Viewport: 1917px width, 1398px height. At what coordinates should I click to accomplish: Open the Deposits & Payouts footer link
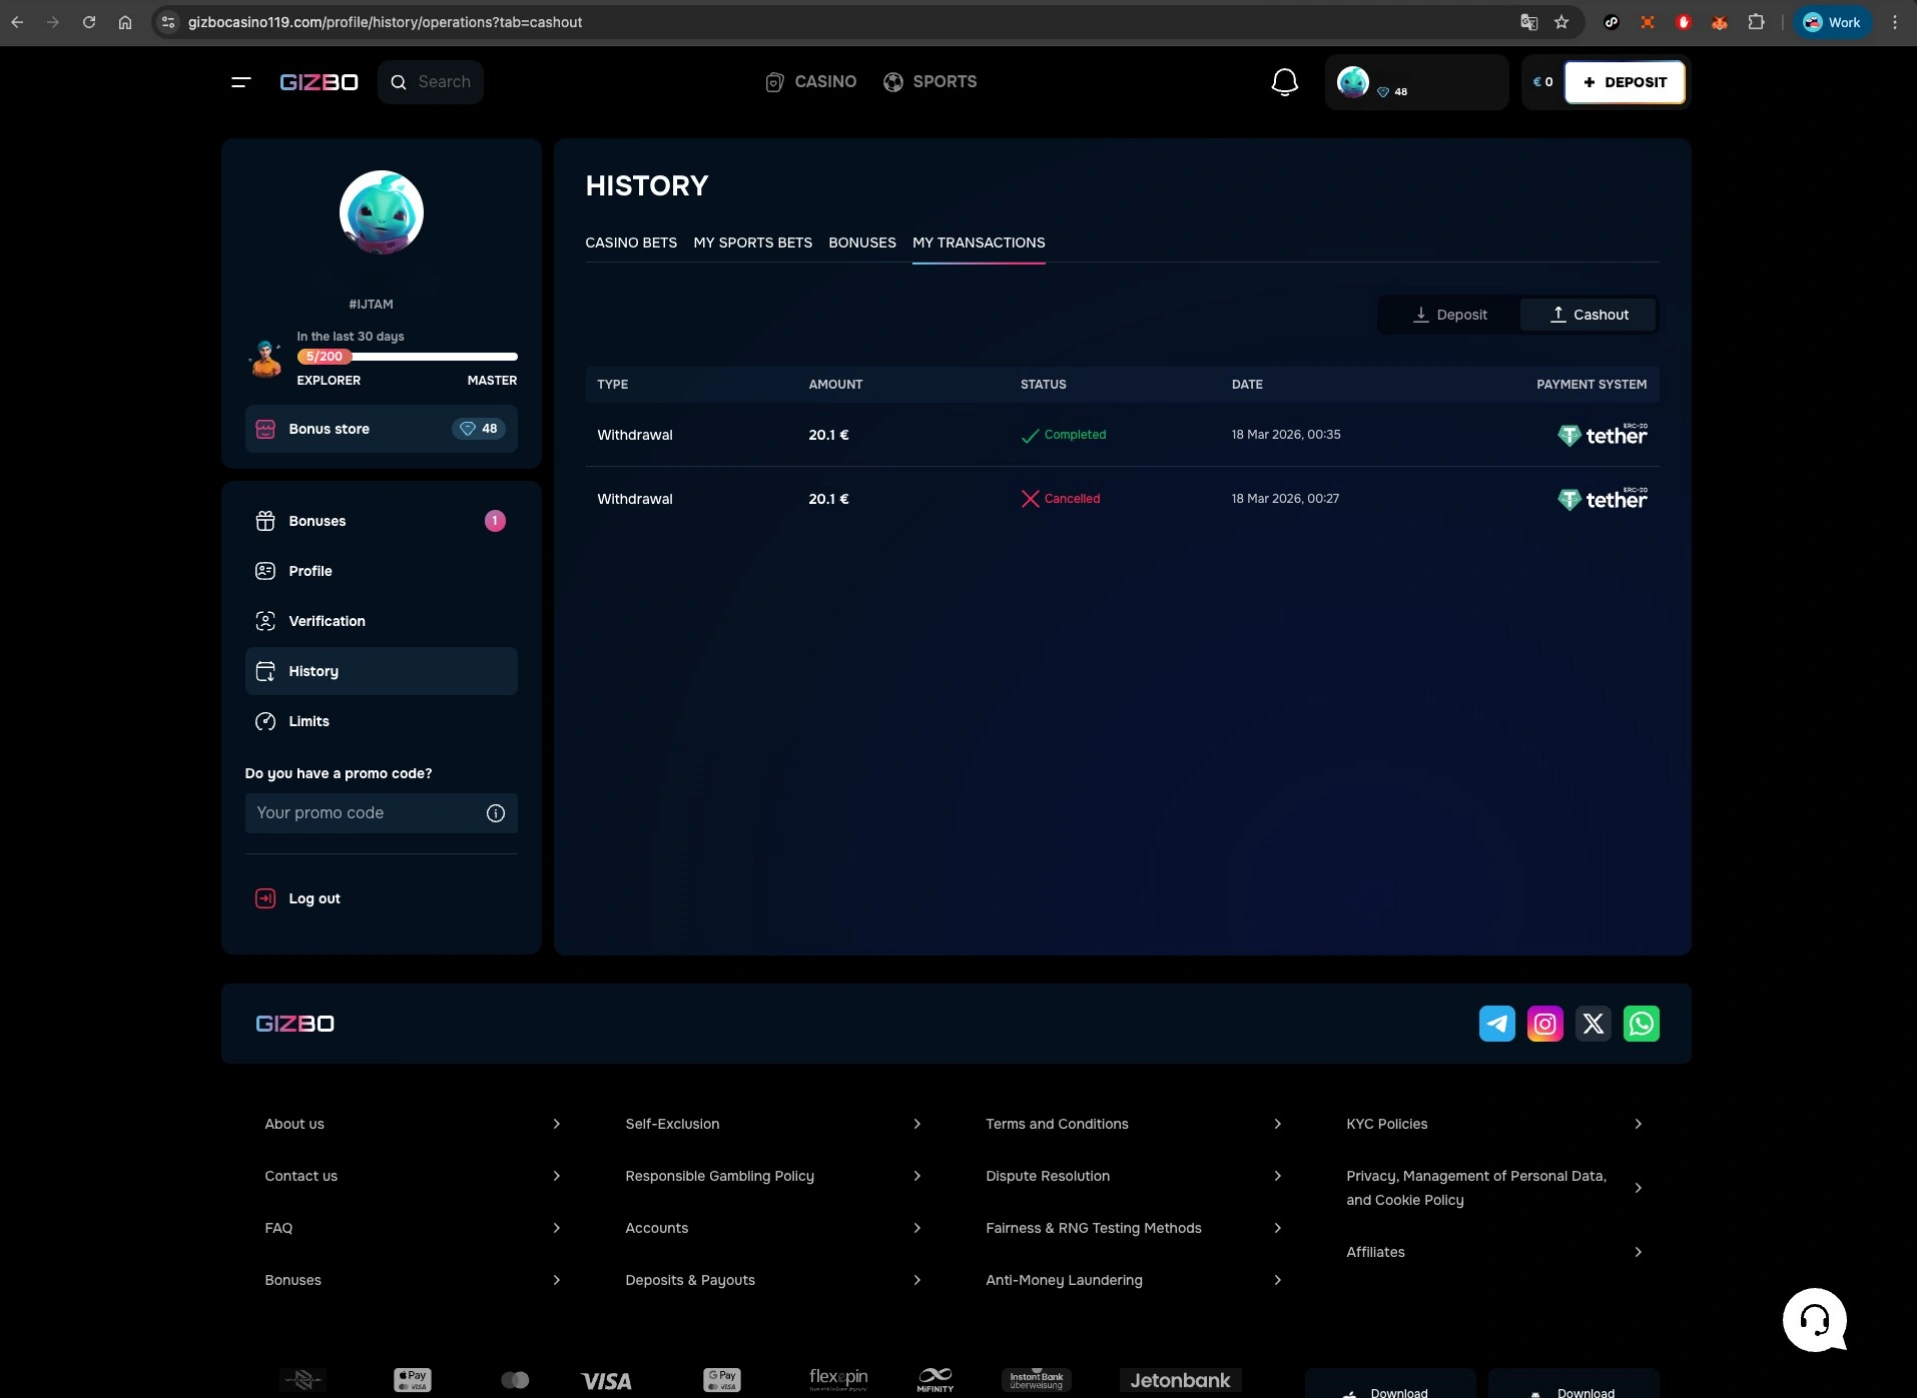690,1279
